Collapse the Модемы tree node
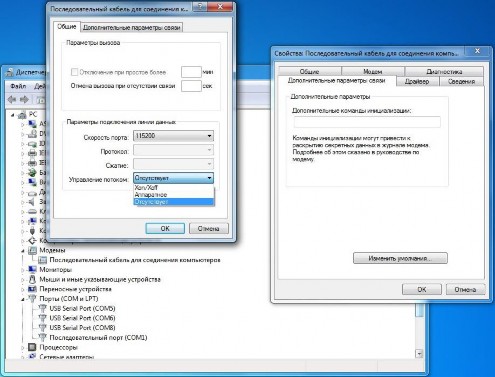This screenshot has width=495, height=377. 23,250
